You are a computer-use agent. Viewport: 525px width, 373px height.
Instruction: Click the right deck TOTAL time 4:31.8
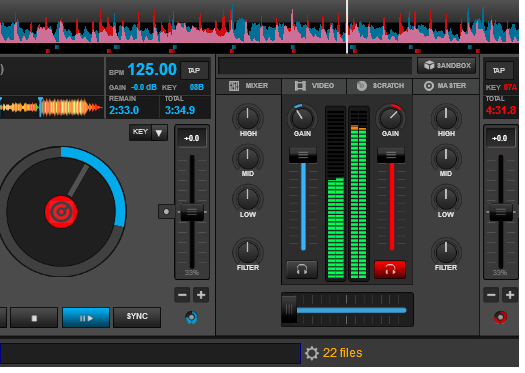[501, 110]
